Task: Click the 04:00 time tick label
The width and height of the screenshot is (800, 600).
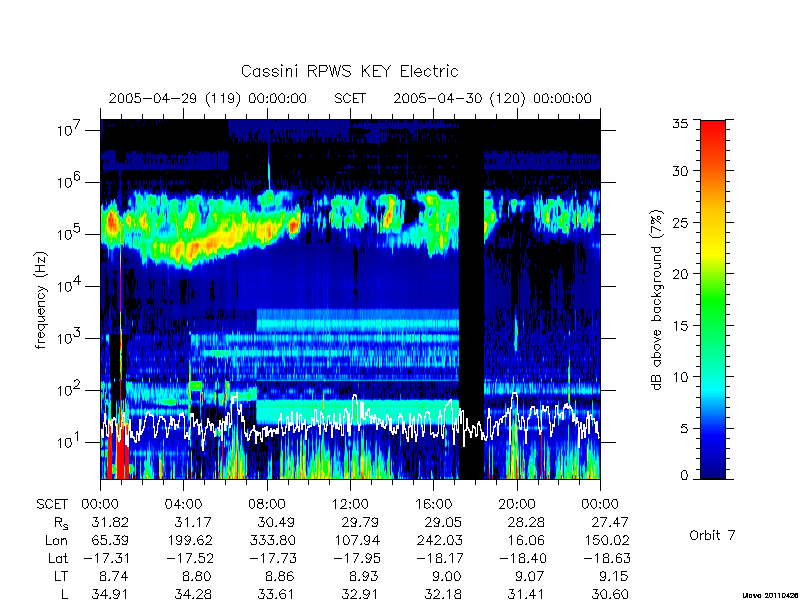Action: [183, 504]
